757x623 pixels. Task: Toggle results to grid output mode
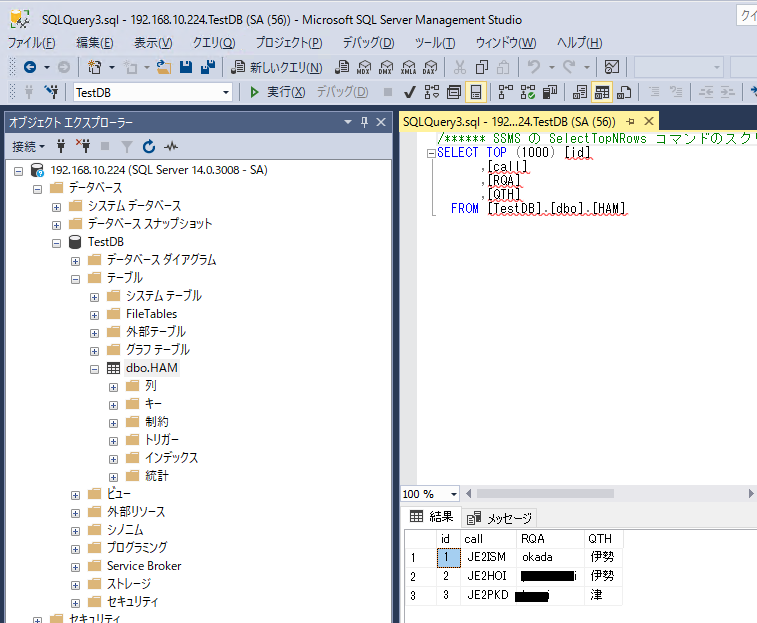point(602,92)
